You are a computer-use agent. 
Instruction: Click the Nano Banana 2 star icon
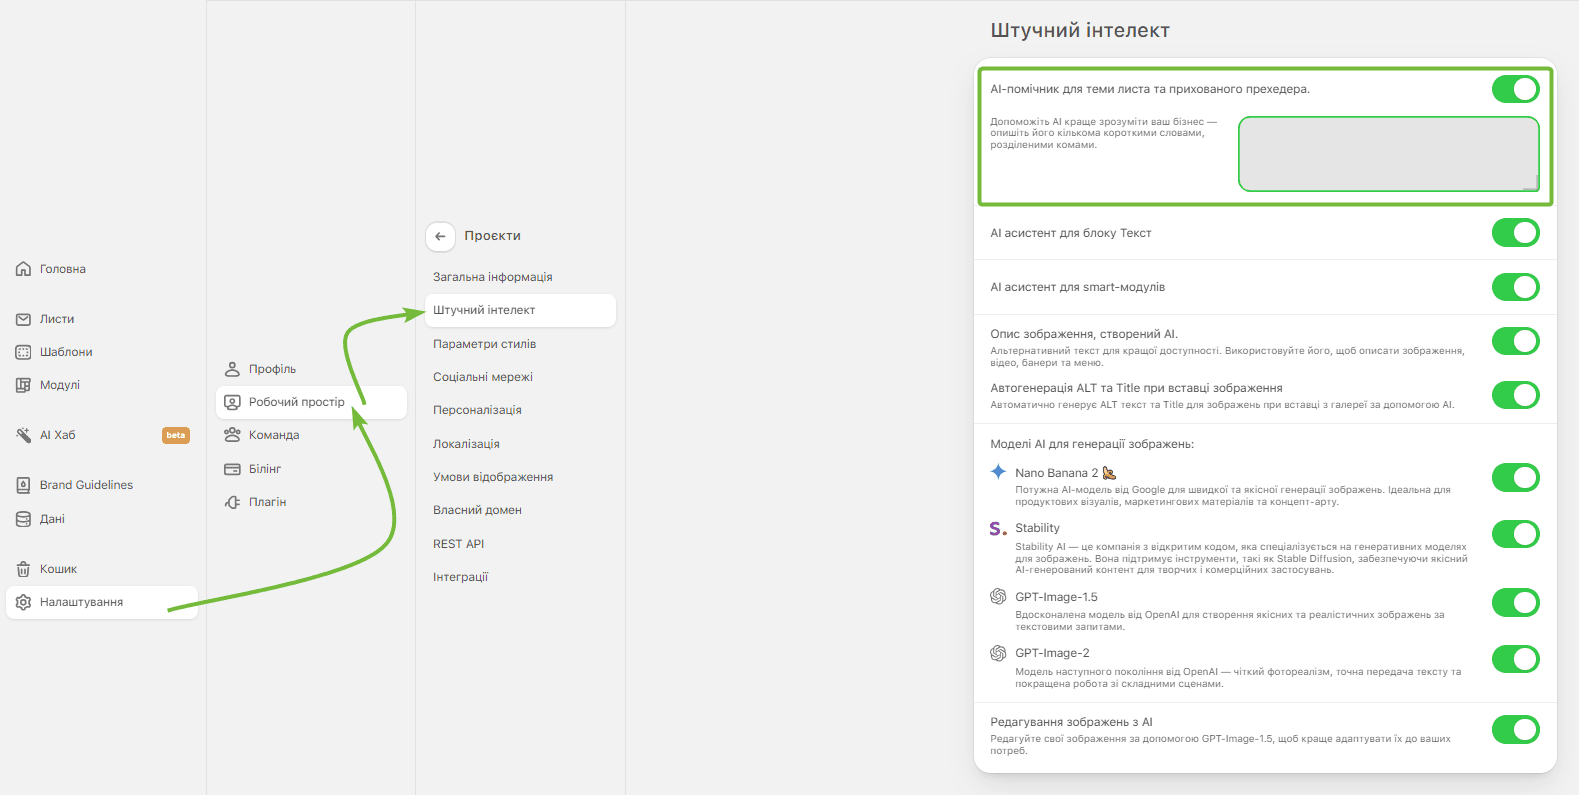998,472
